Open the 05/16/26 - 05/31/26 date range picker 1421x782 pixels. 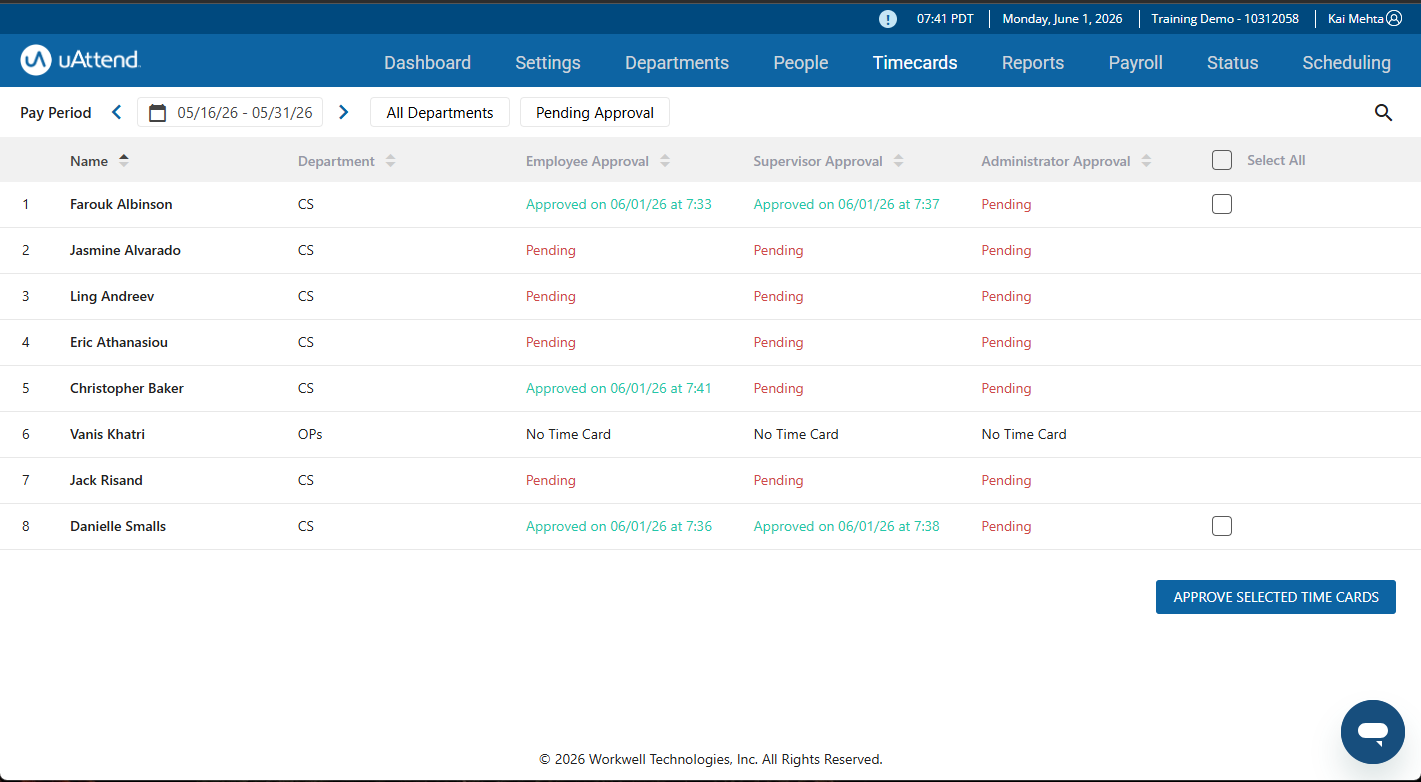(x=230, y=113)
